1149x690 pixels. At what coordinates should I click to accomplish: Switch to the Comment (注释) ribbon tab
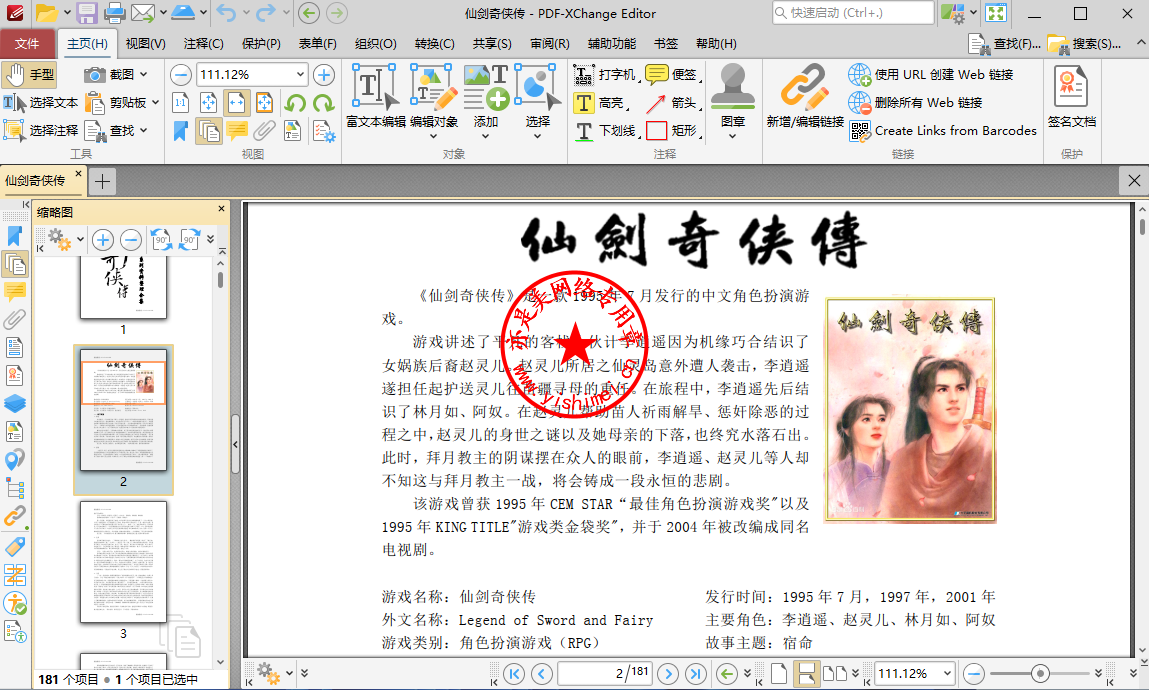coord(204,44)
